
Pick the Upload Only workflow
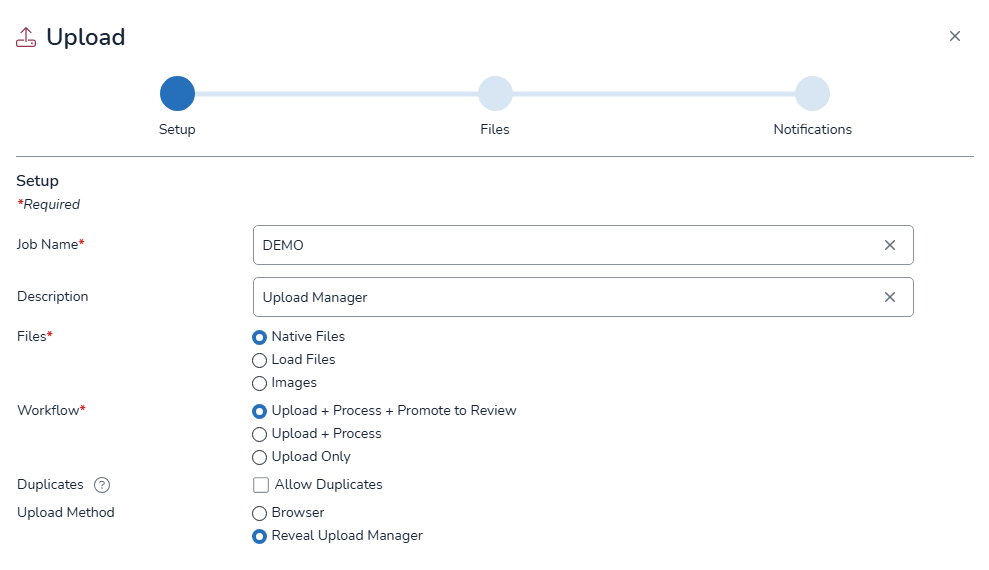260,457
